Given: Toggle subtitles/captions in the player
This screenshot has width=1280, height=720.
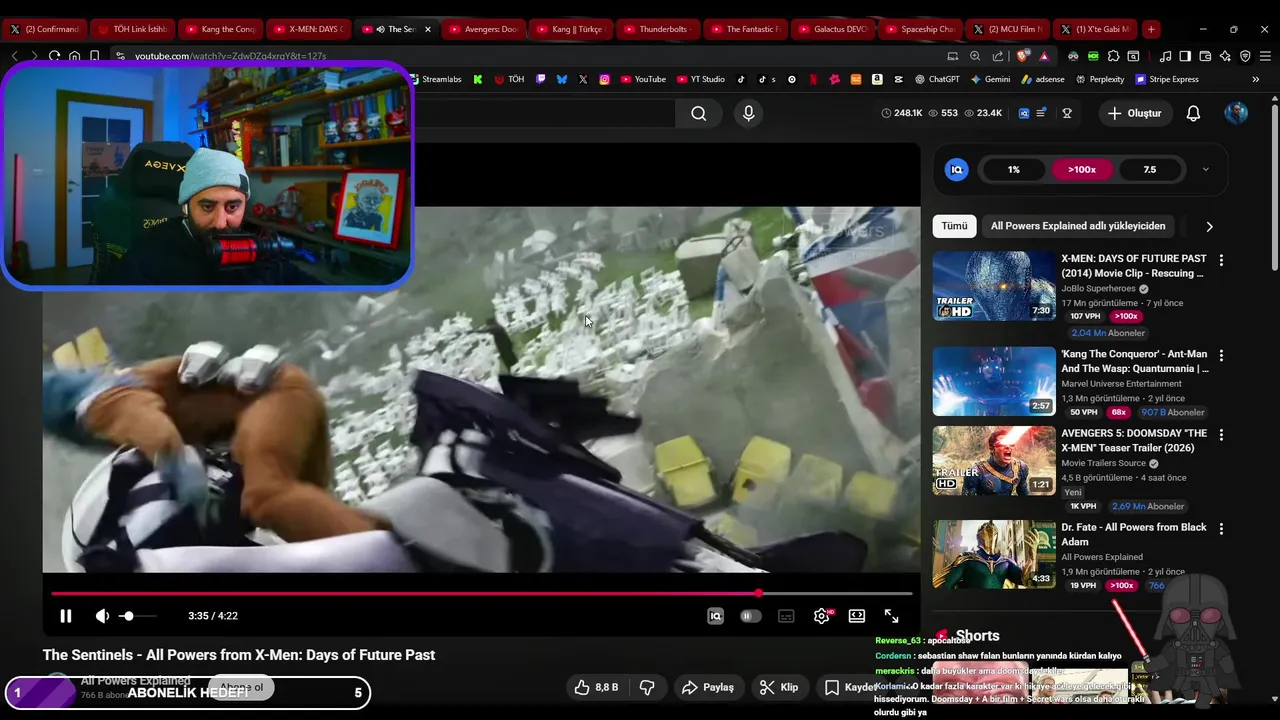Looking at the screenshot, I should pyautogui.click(x=786, y=616).
